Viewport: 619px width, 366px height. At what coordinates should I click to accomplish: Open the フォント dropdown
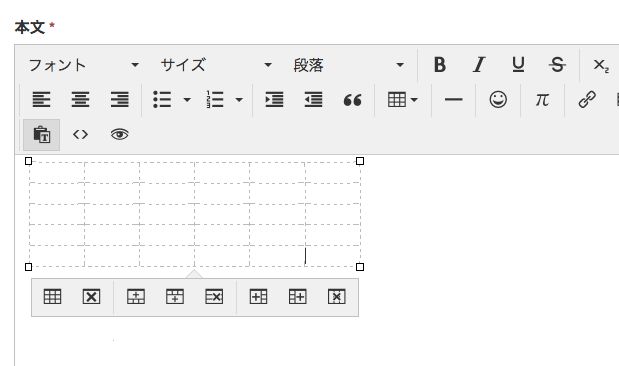coord(84,65)
